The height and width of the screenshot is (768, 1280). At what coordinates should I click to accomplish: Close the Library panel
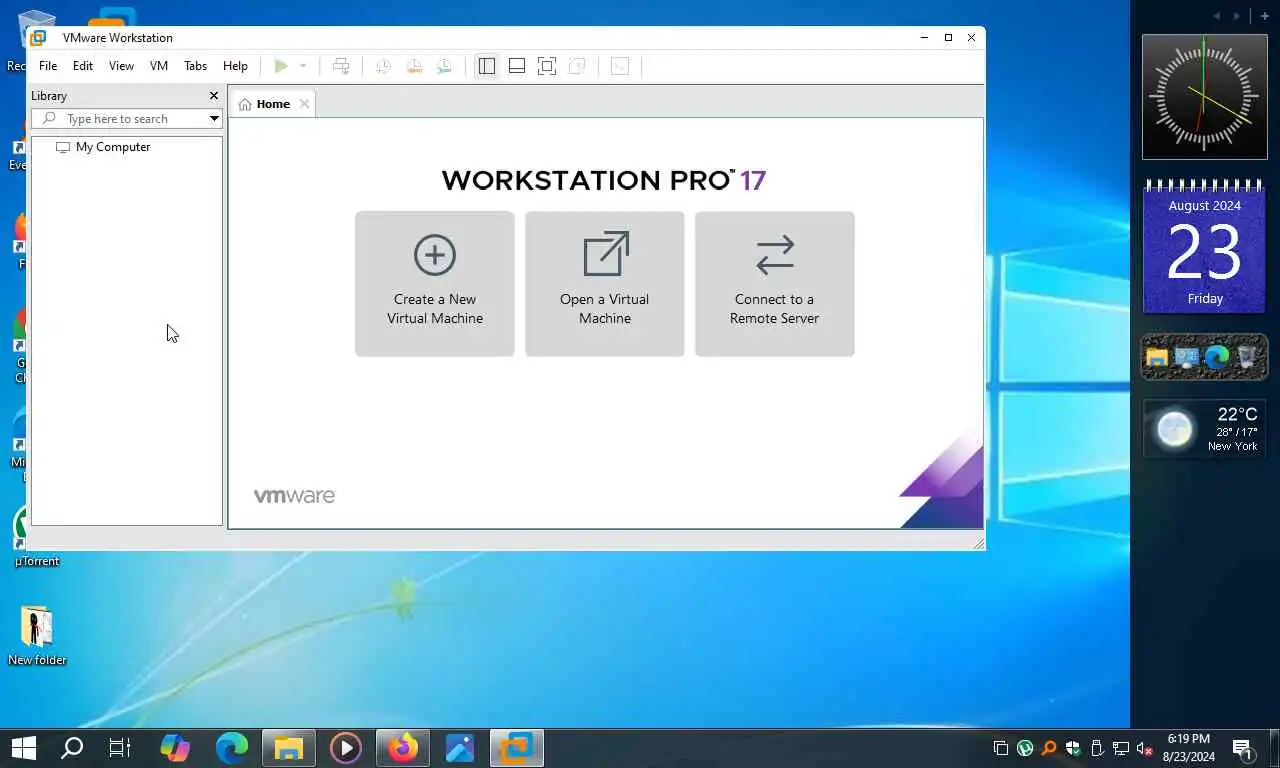coord(213,96)
